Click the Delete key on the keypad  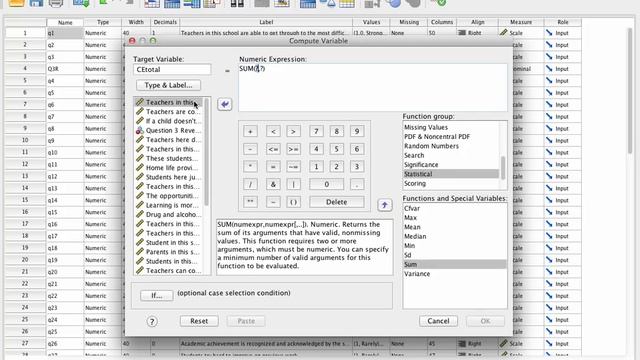[x=336, y=202]
